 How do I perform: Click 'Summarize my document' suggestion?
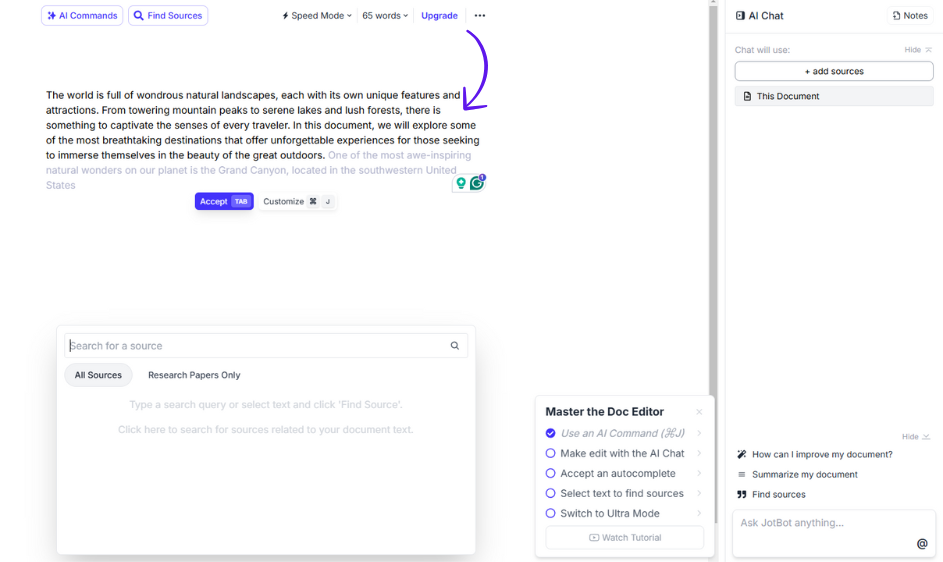point(805,474)
